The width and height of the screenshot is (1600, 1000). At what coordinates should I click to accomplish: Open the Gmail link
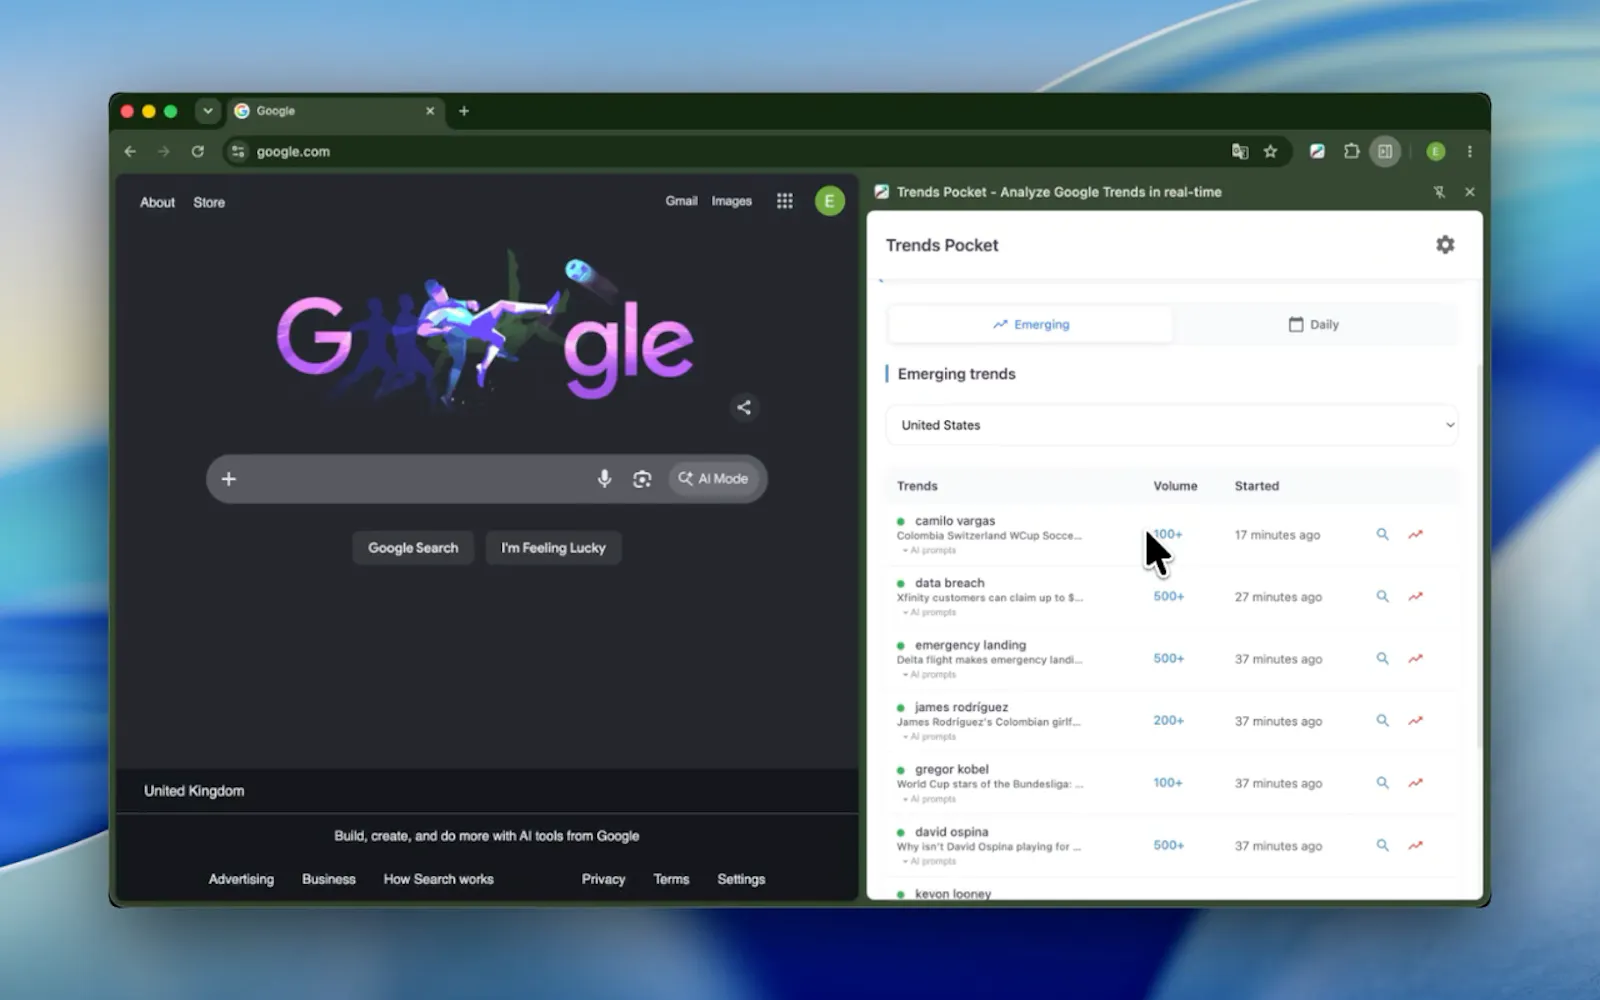coord(681,201)
